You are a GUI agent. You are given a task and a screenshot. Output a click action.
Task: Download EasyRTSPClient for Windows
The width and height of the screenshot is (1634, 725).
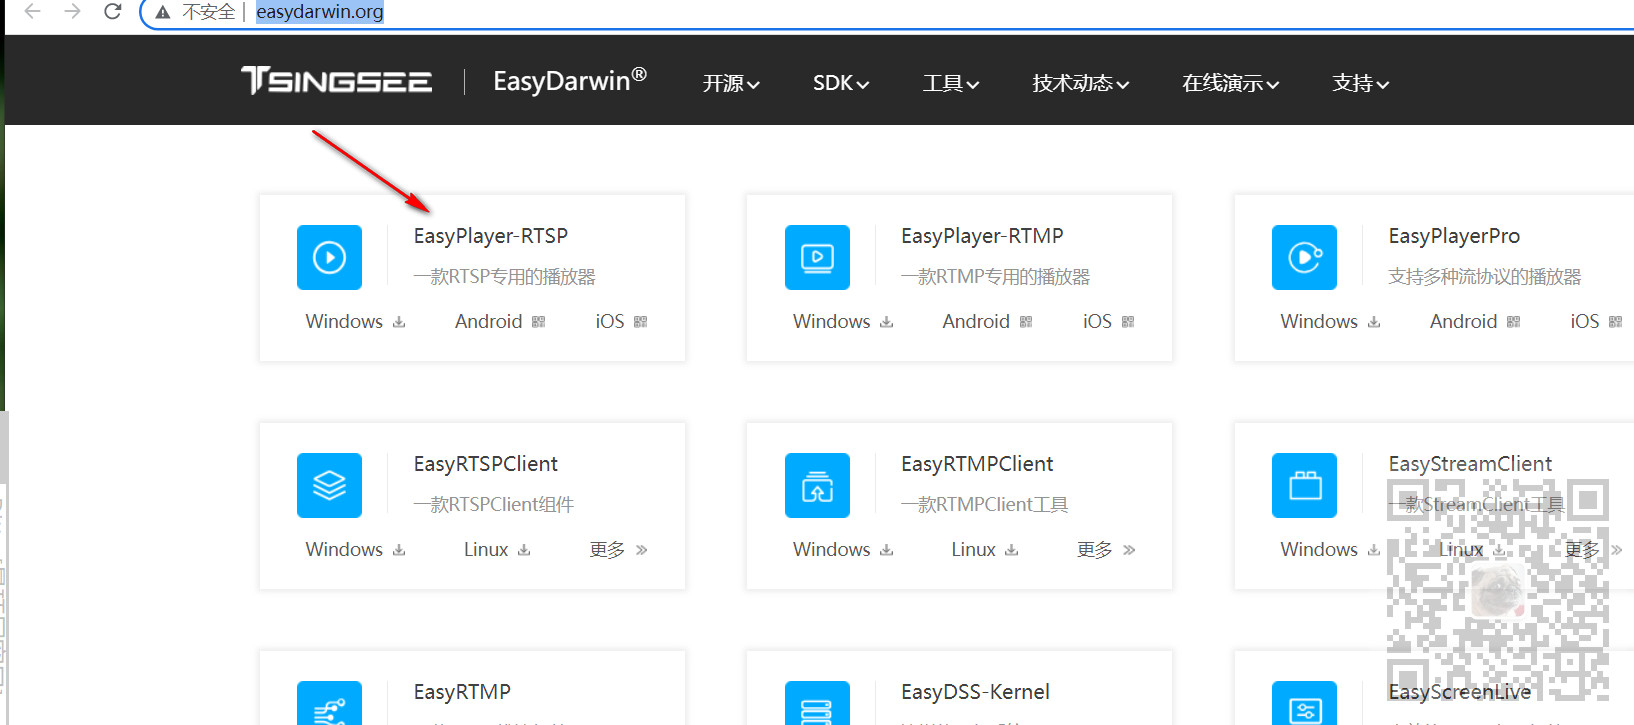(355, 549)
